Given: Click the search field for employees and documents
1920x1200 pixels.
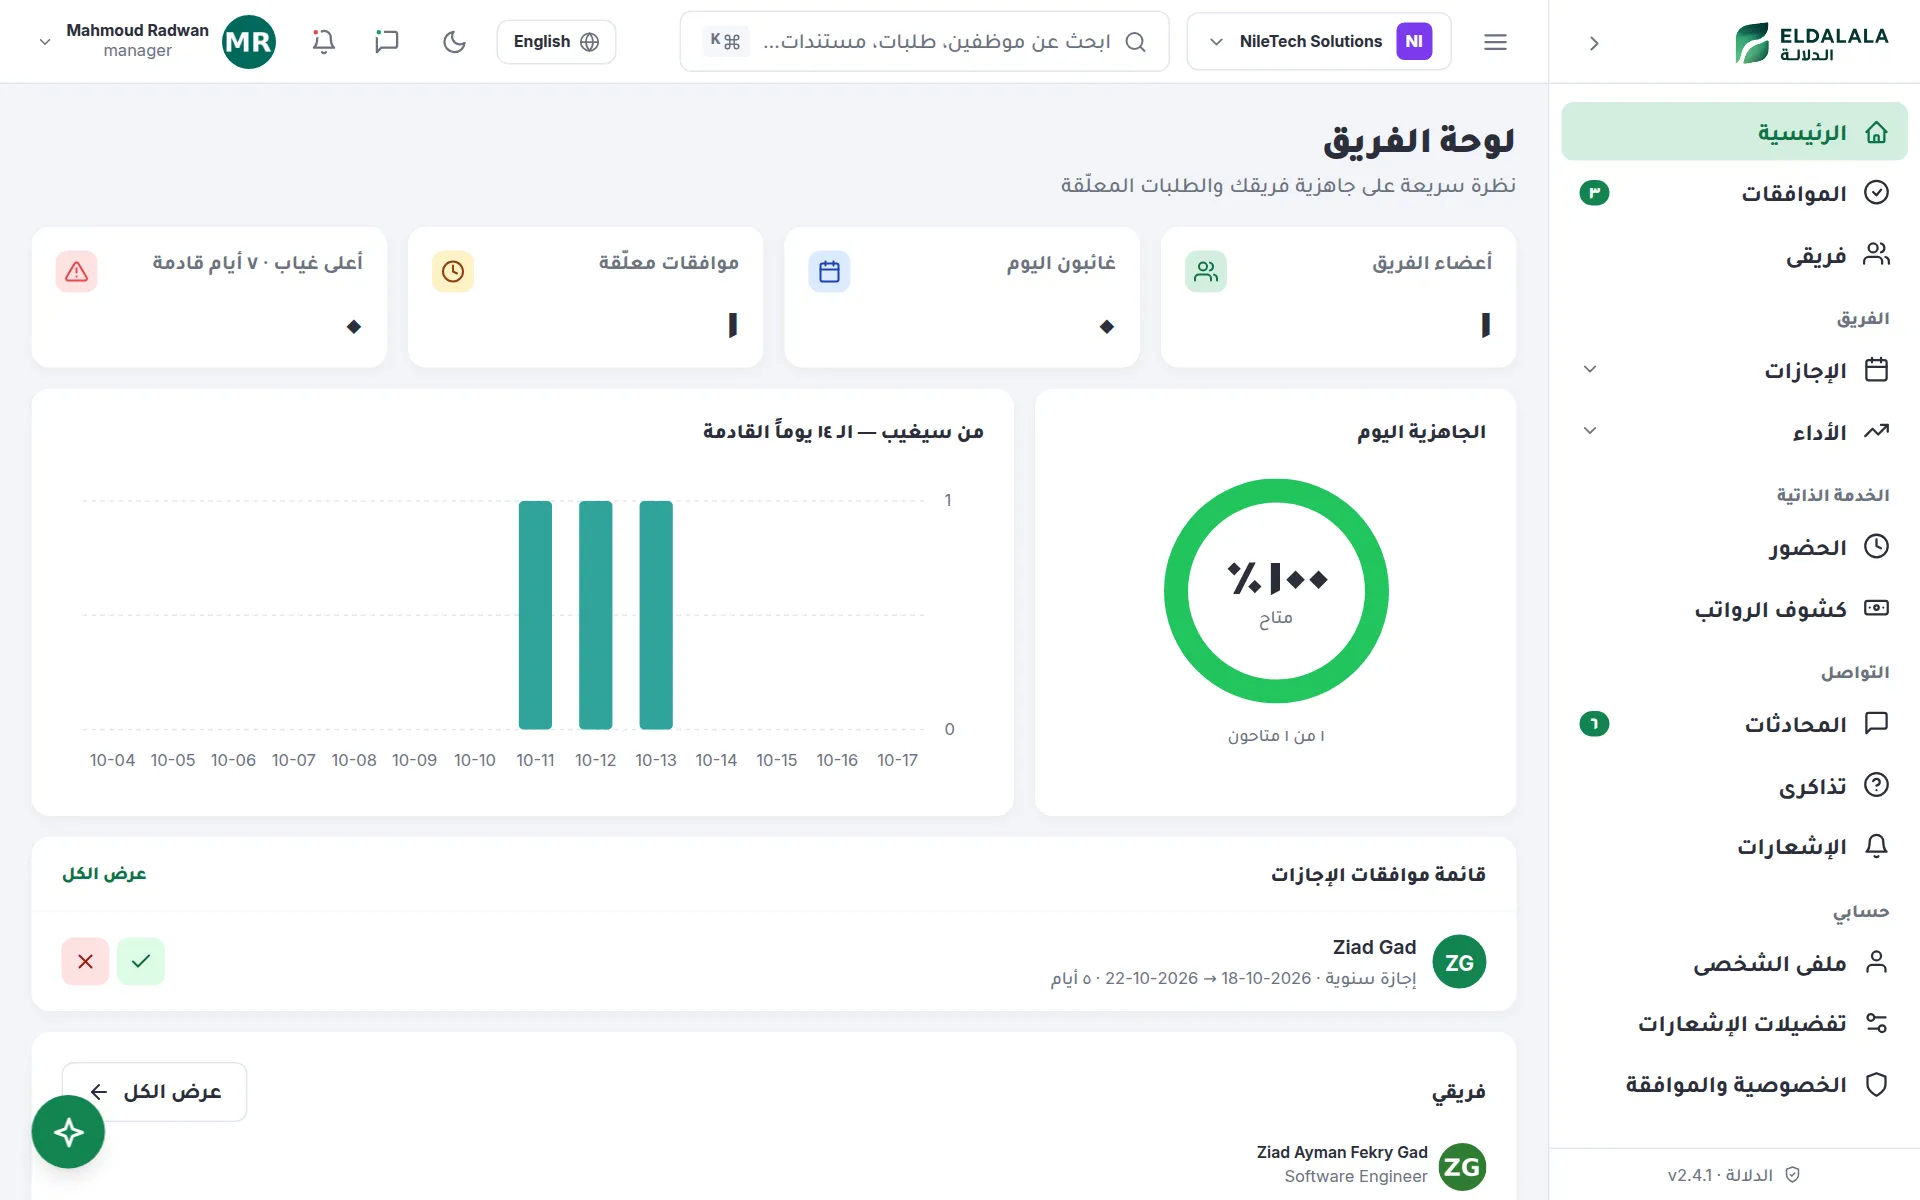Looking at the screenshot, I should 924,41.
